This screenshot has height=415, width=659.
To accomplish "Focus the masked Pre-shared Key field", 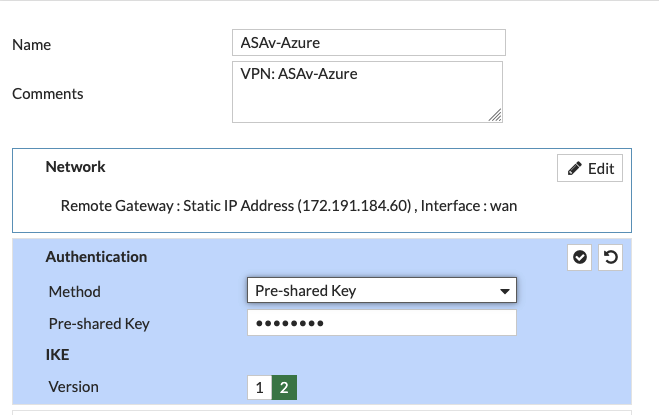I will [x=381, y=323].
